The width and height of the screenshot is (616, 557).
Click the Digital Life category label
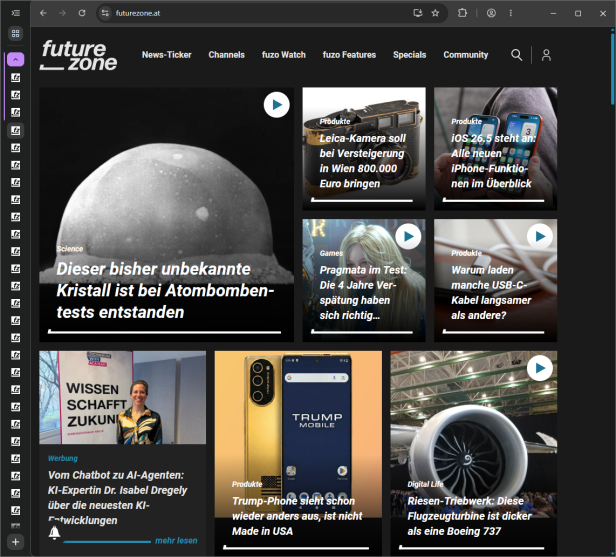[x=425, y=484]
